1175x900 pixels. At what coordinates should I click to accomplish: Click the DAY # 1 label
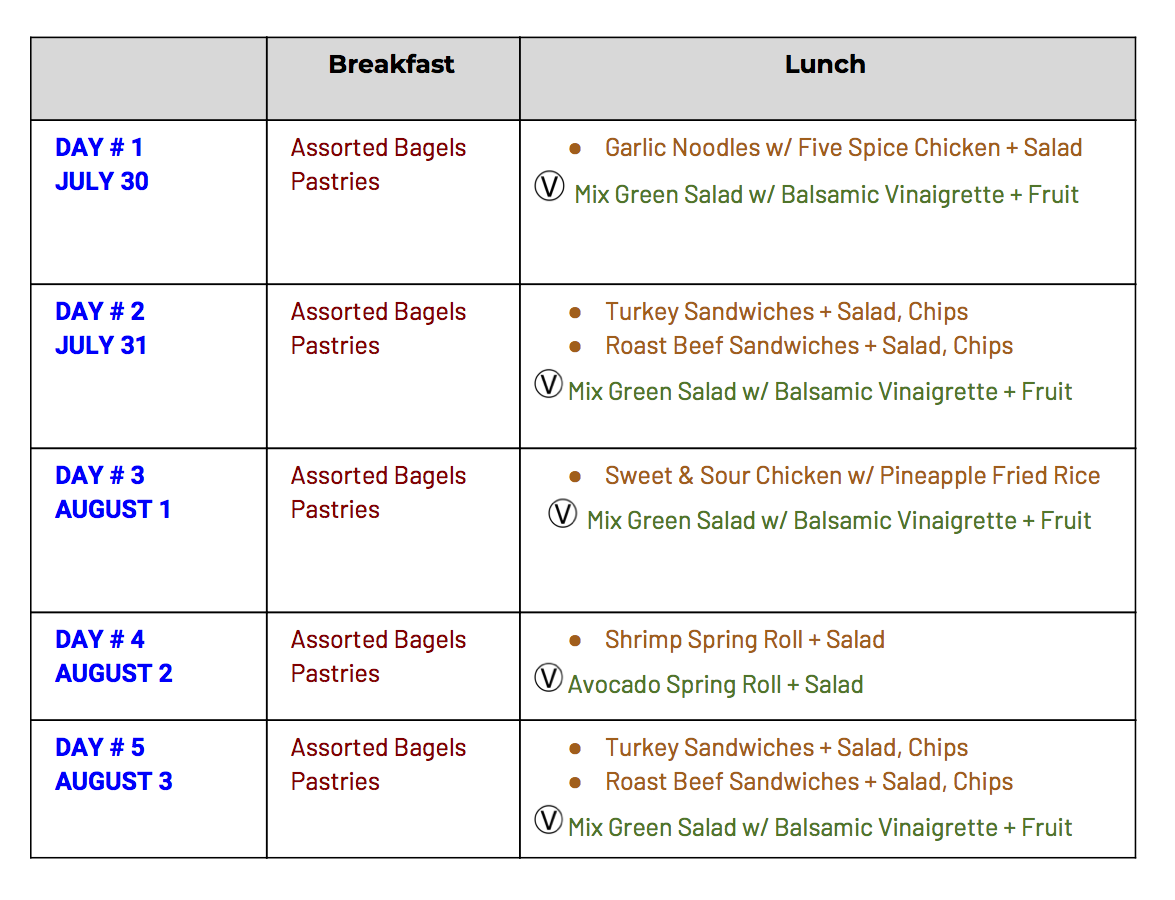[x=99, y=148]
